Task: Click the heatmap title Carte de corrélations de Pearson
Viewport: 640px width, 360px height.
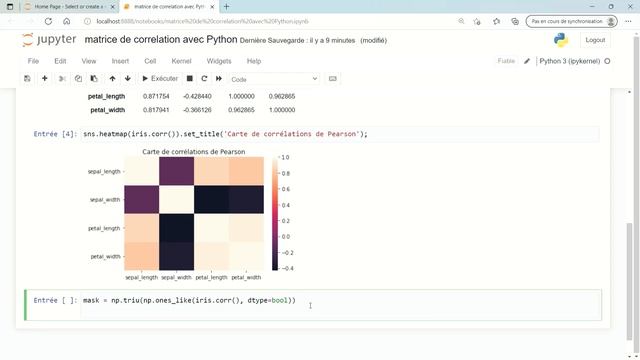Action: [193, 152]
